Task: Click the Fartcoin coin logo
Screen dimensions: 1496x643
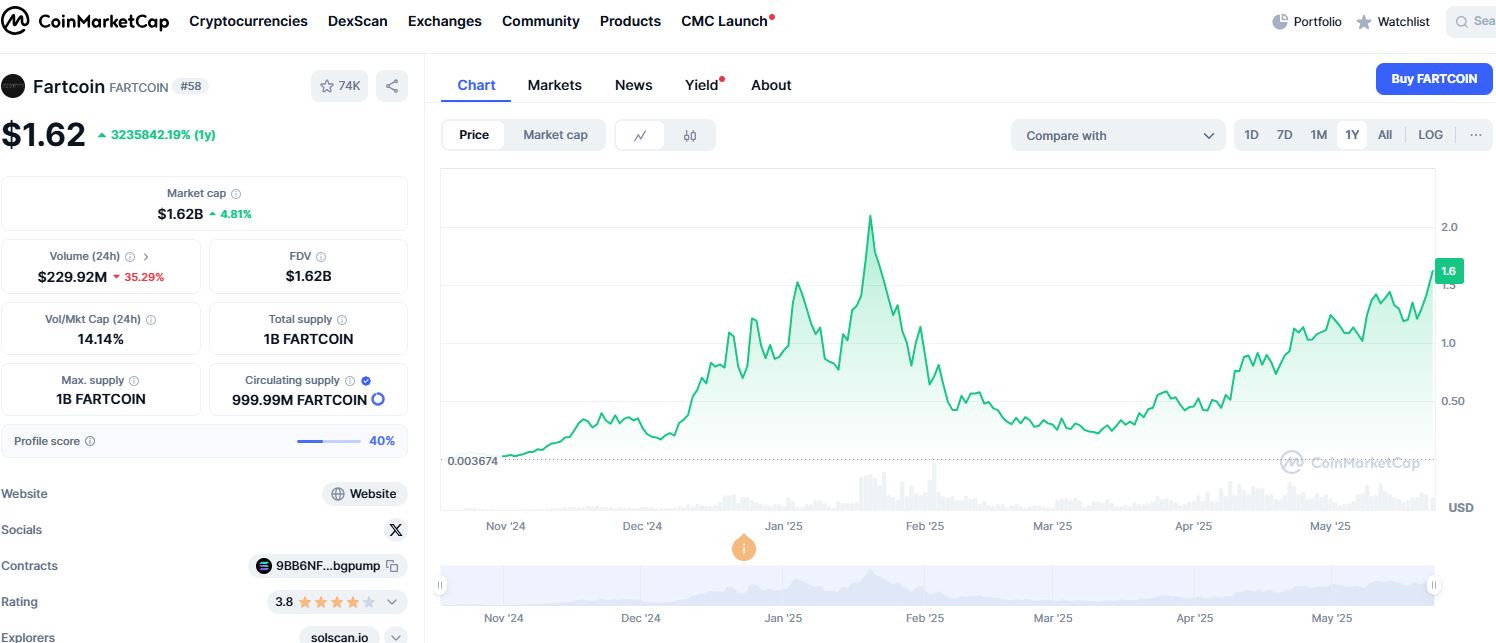Action: [x=13, y=86]
